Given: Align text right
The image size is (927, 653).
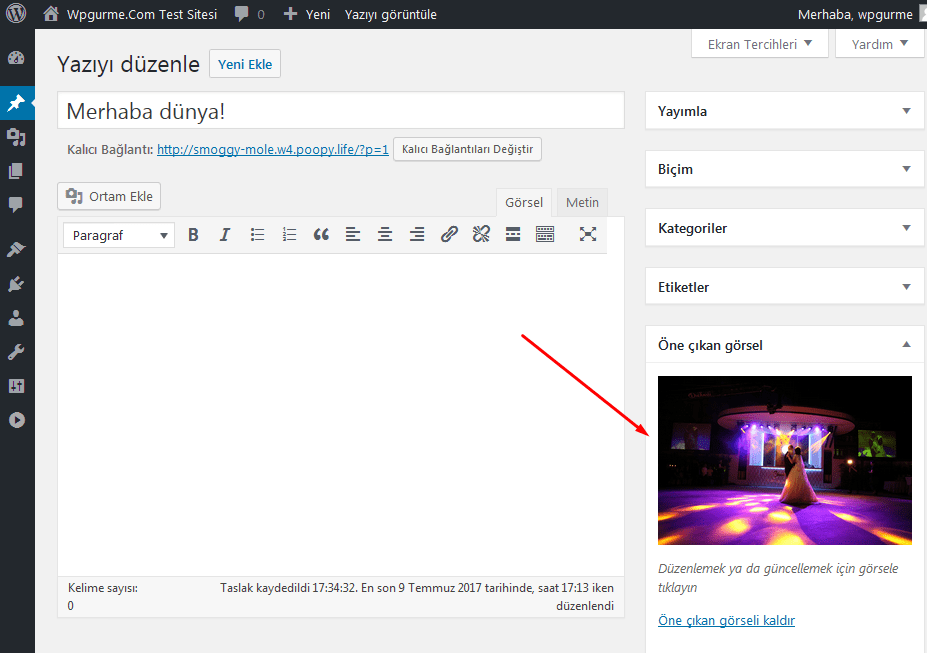Looking at the screenshot, I should coord(417,235).
